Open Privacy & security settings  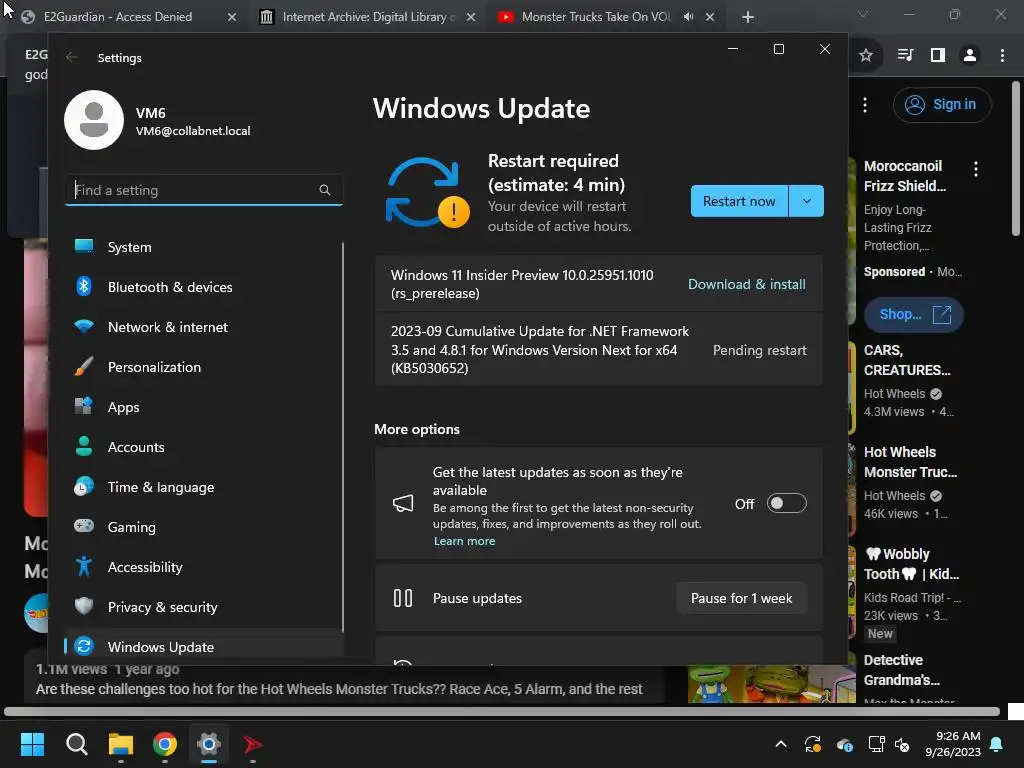pos(204,607)
